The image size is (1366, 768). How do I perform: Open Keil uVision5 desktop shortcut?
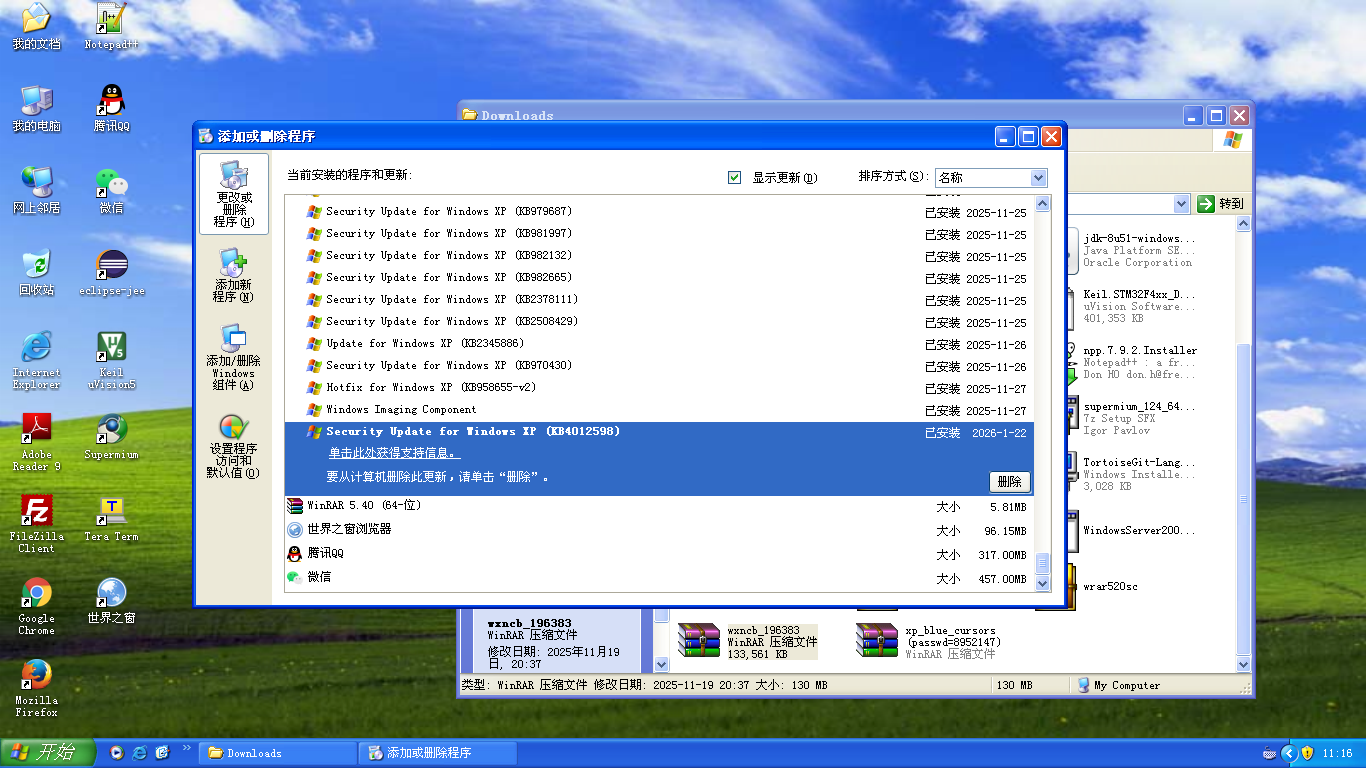coord(111,360)
